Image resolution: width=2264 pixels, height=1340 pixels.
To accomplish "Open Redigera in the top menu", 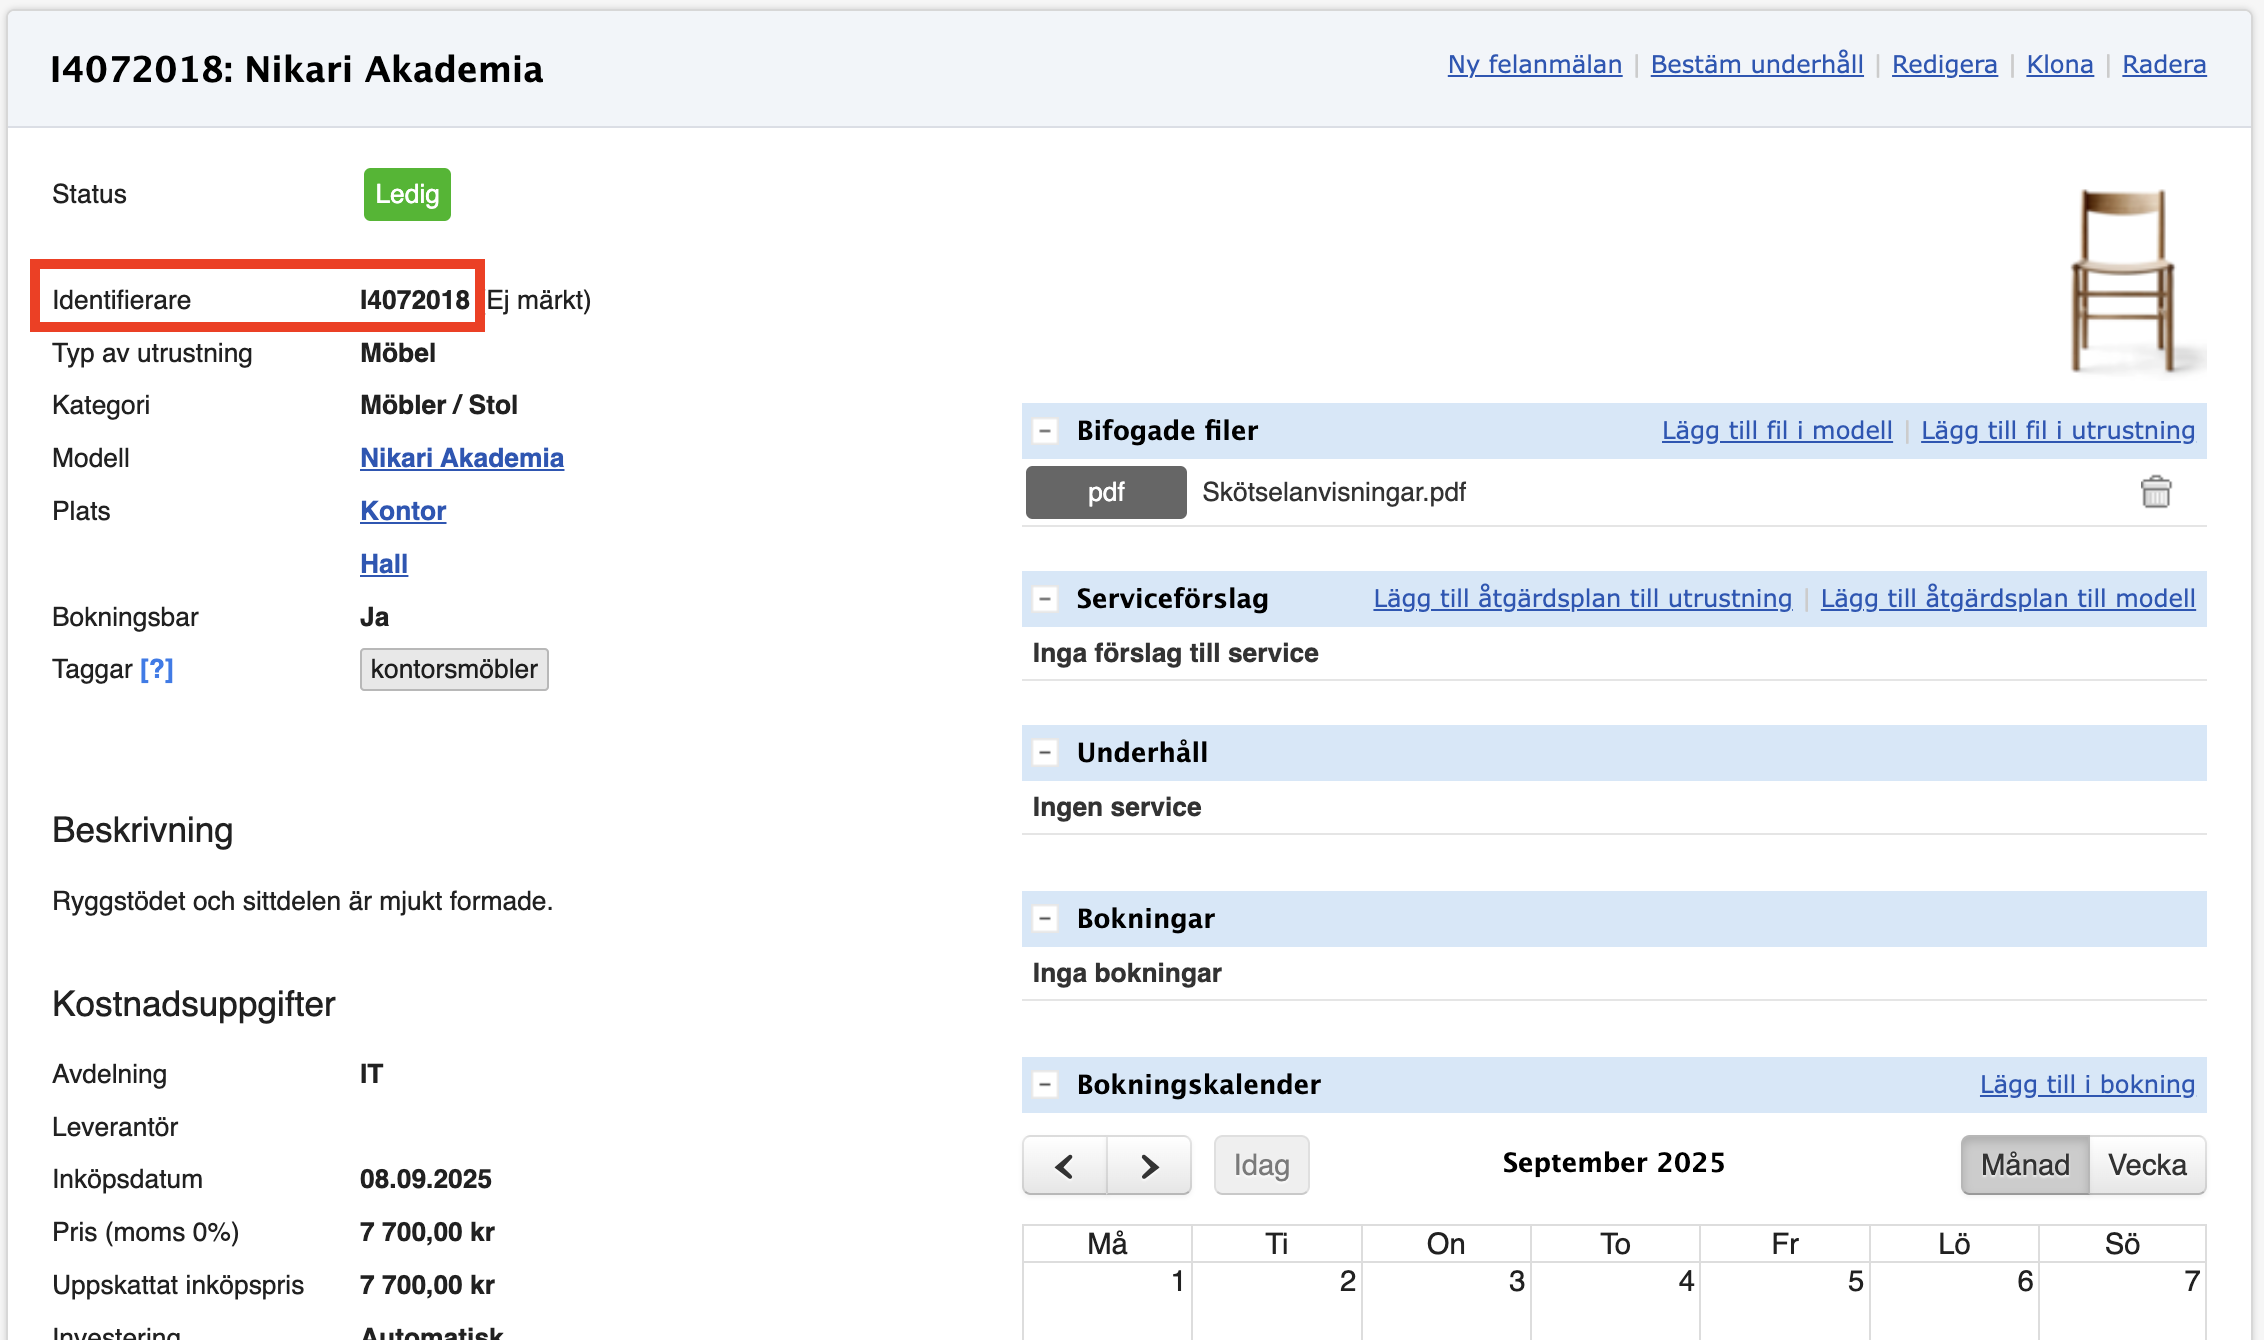I will pos(1944,65).
